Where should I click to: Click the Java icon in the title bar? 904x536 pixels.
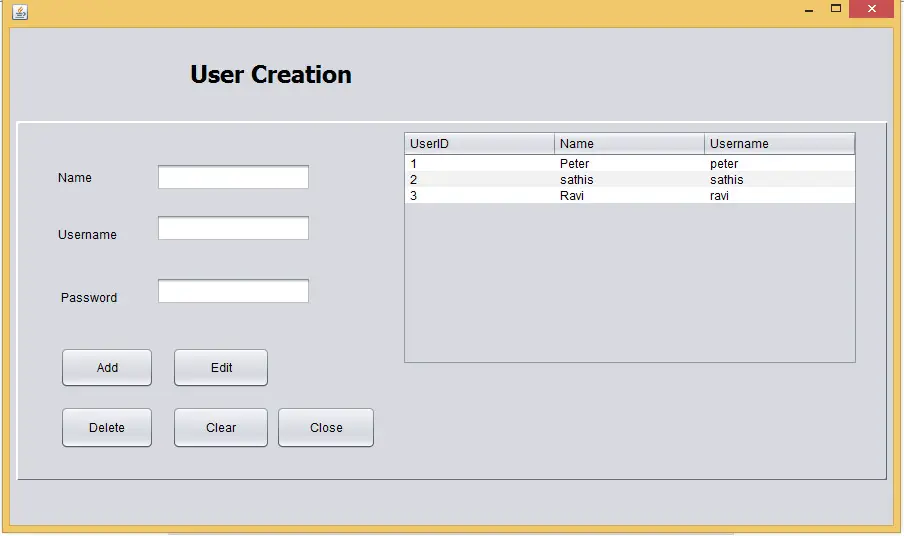point(20,12)
